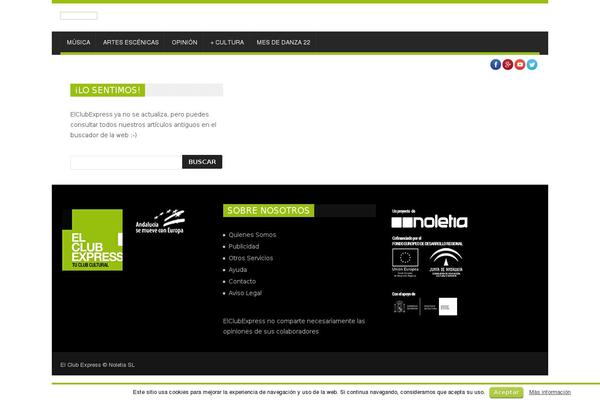The height and width of the screenshot is (400, 600).
Task: Click the El Club Express © Noletia SL text
Action: 97,365
